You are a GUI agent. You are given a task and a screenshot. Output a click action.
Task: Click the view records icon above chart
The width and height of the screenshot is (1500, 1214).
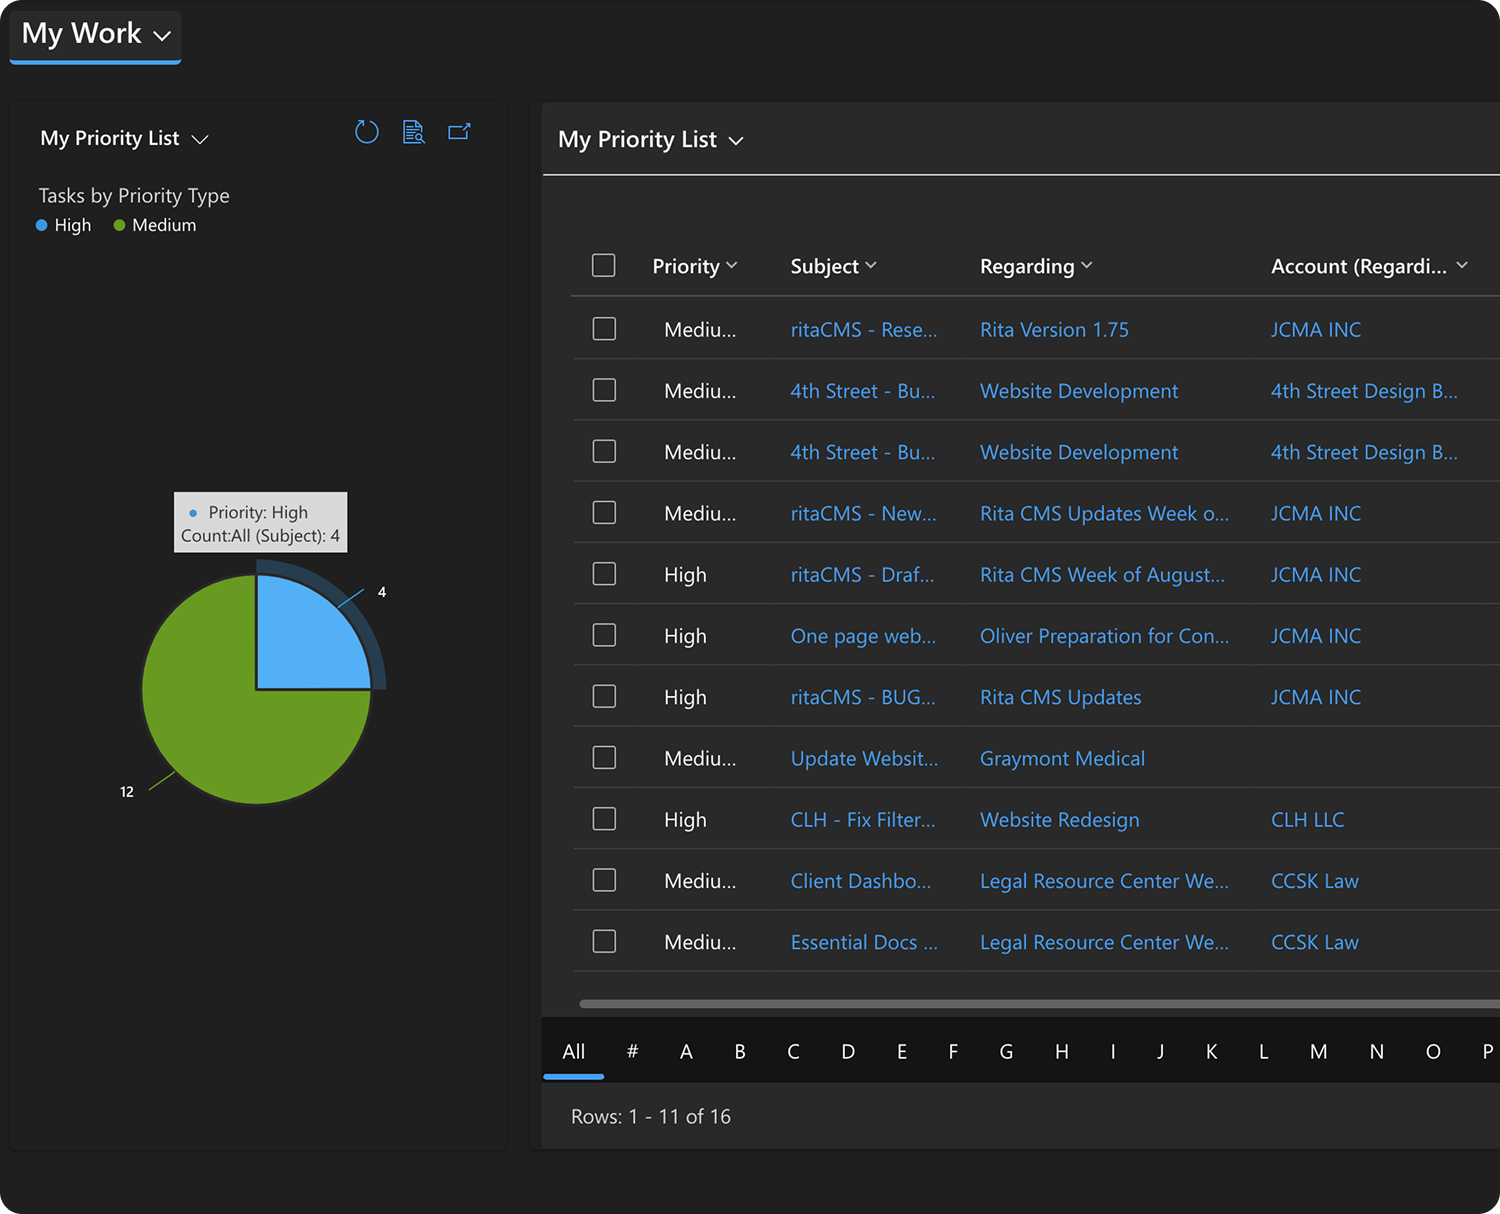coord(413,132)
